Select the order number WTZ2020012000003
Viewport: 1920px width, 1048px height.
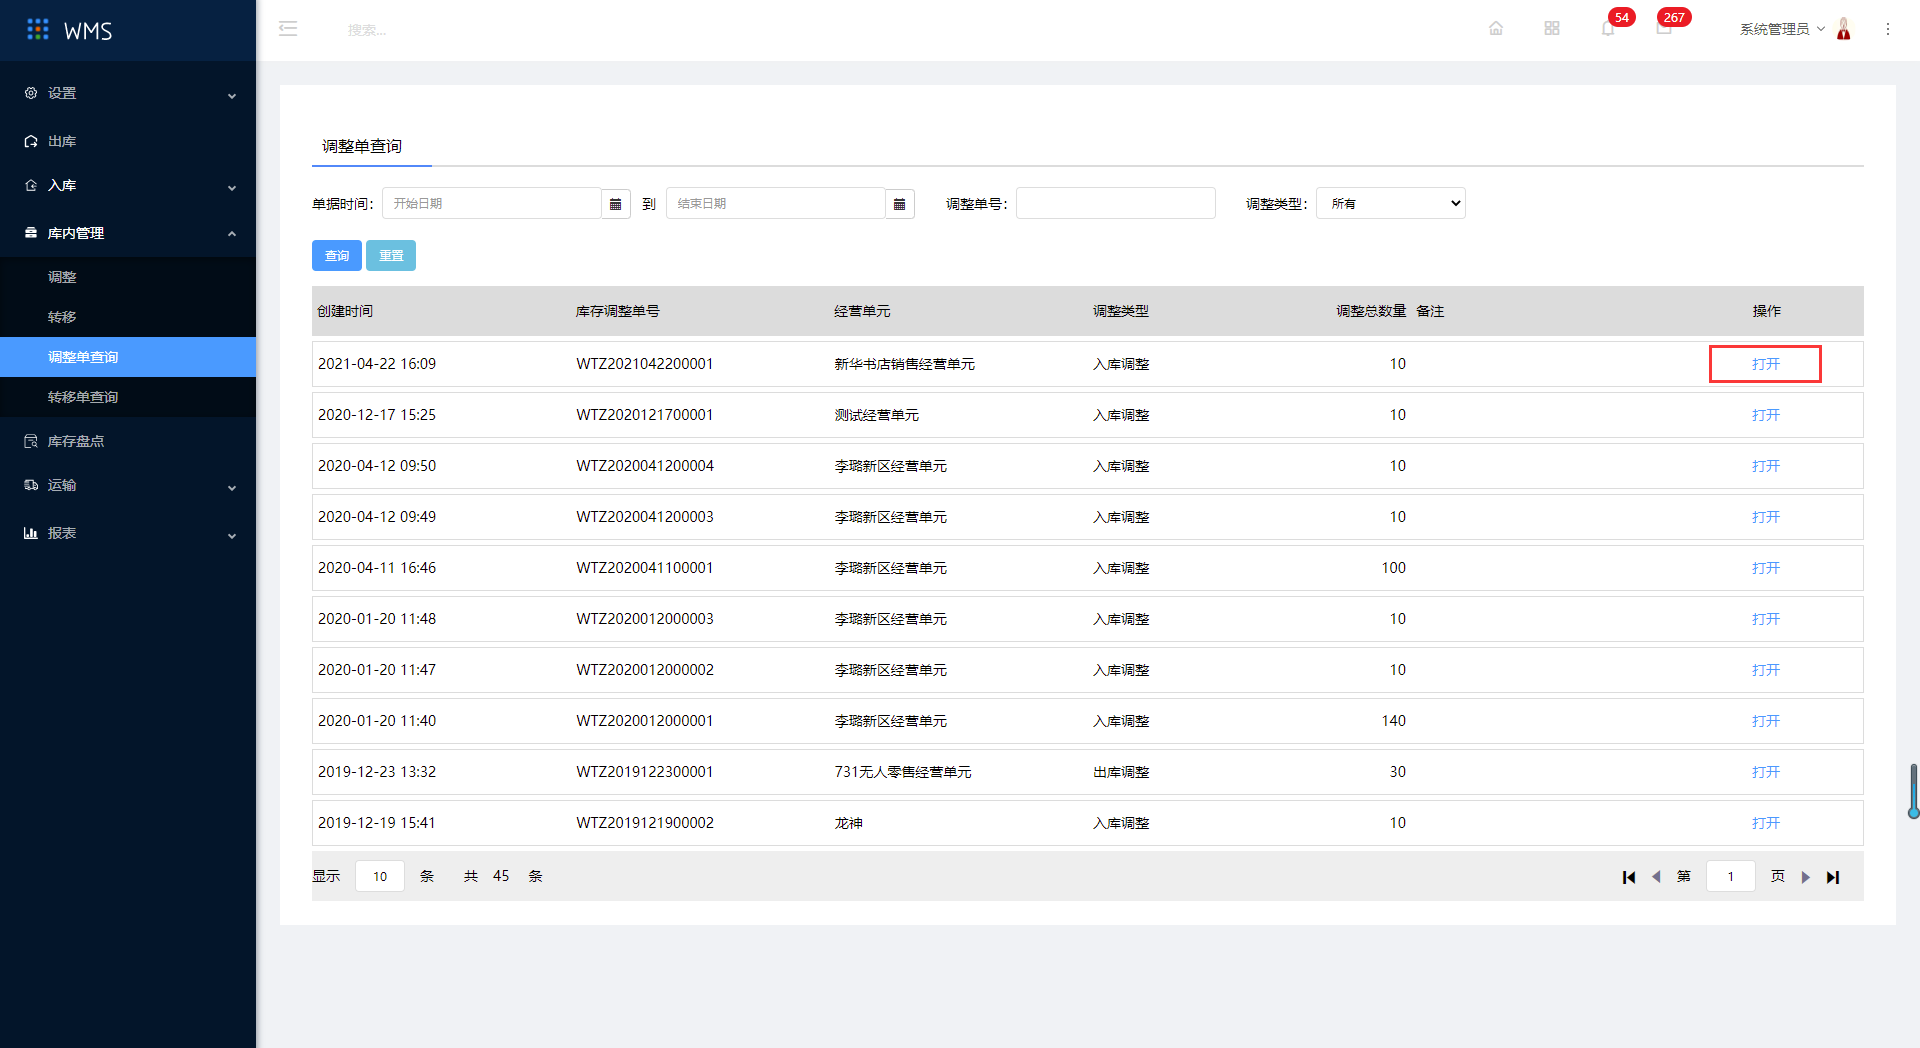(645, 619)
